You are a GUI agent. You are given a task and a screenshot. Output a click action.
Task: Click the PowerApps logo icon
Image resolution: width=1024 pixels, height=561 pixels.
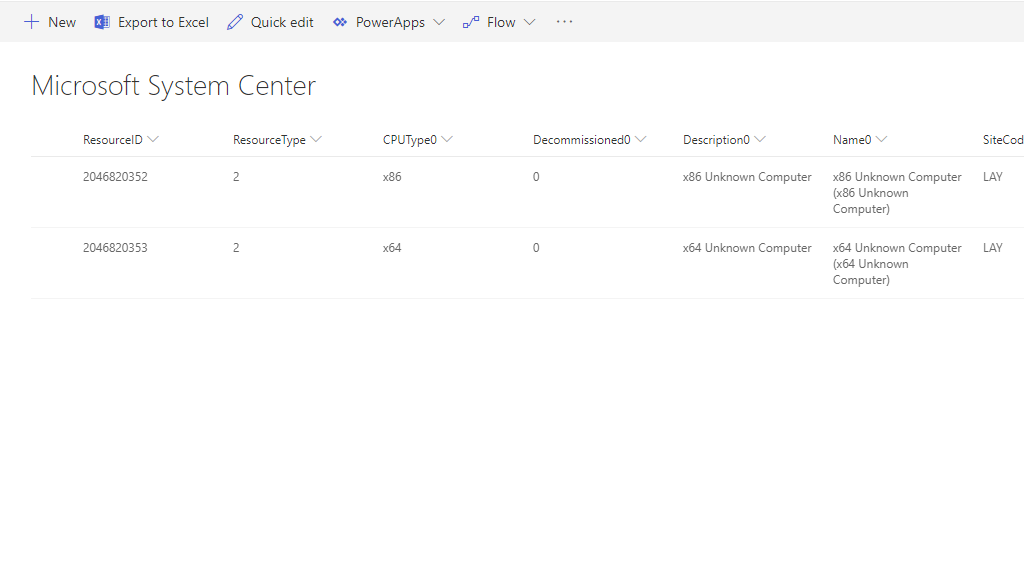click(340, 22)
